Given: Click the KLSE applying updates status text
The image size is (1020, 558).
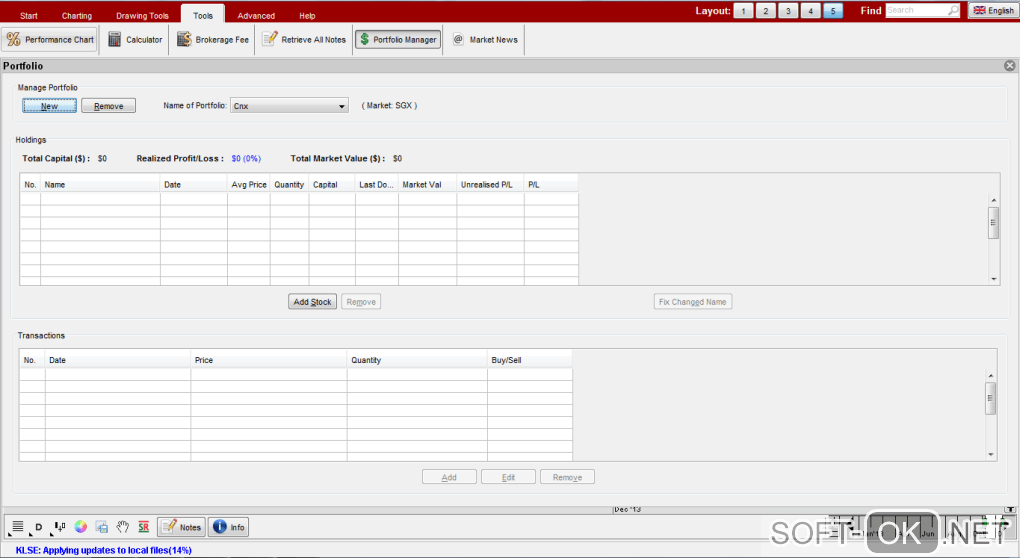Looking at the screenshot, I should [x=103, y=550].
